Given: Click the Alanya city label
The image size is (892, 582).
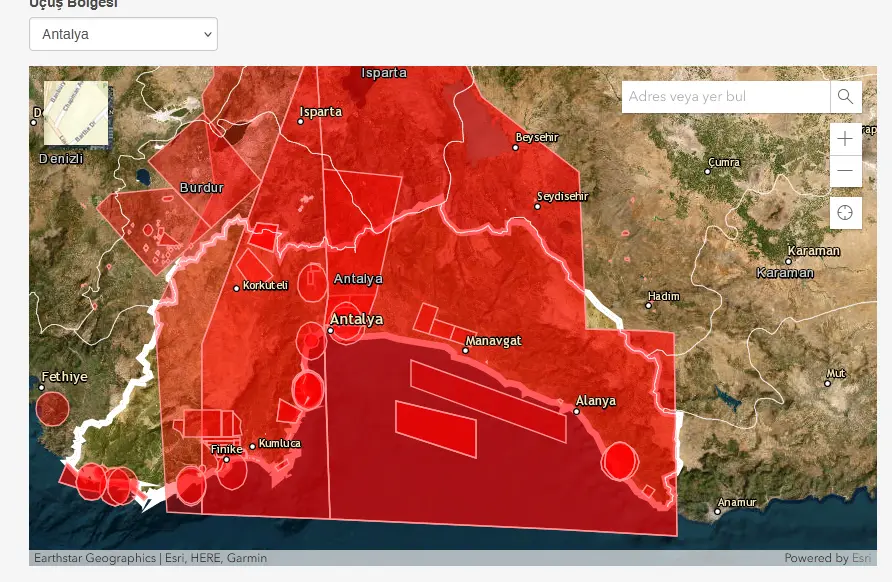Looking at the screenshot, I should point(596,401).
